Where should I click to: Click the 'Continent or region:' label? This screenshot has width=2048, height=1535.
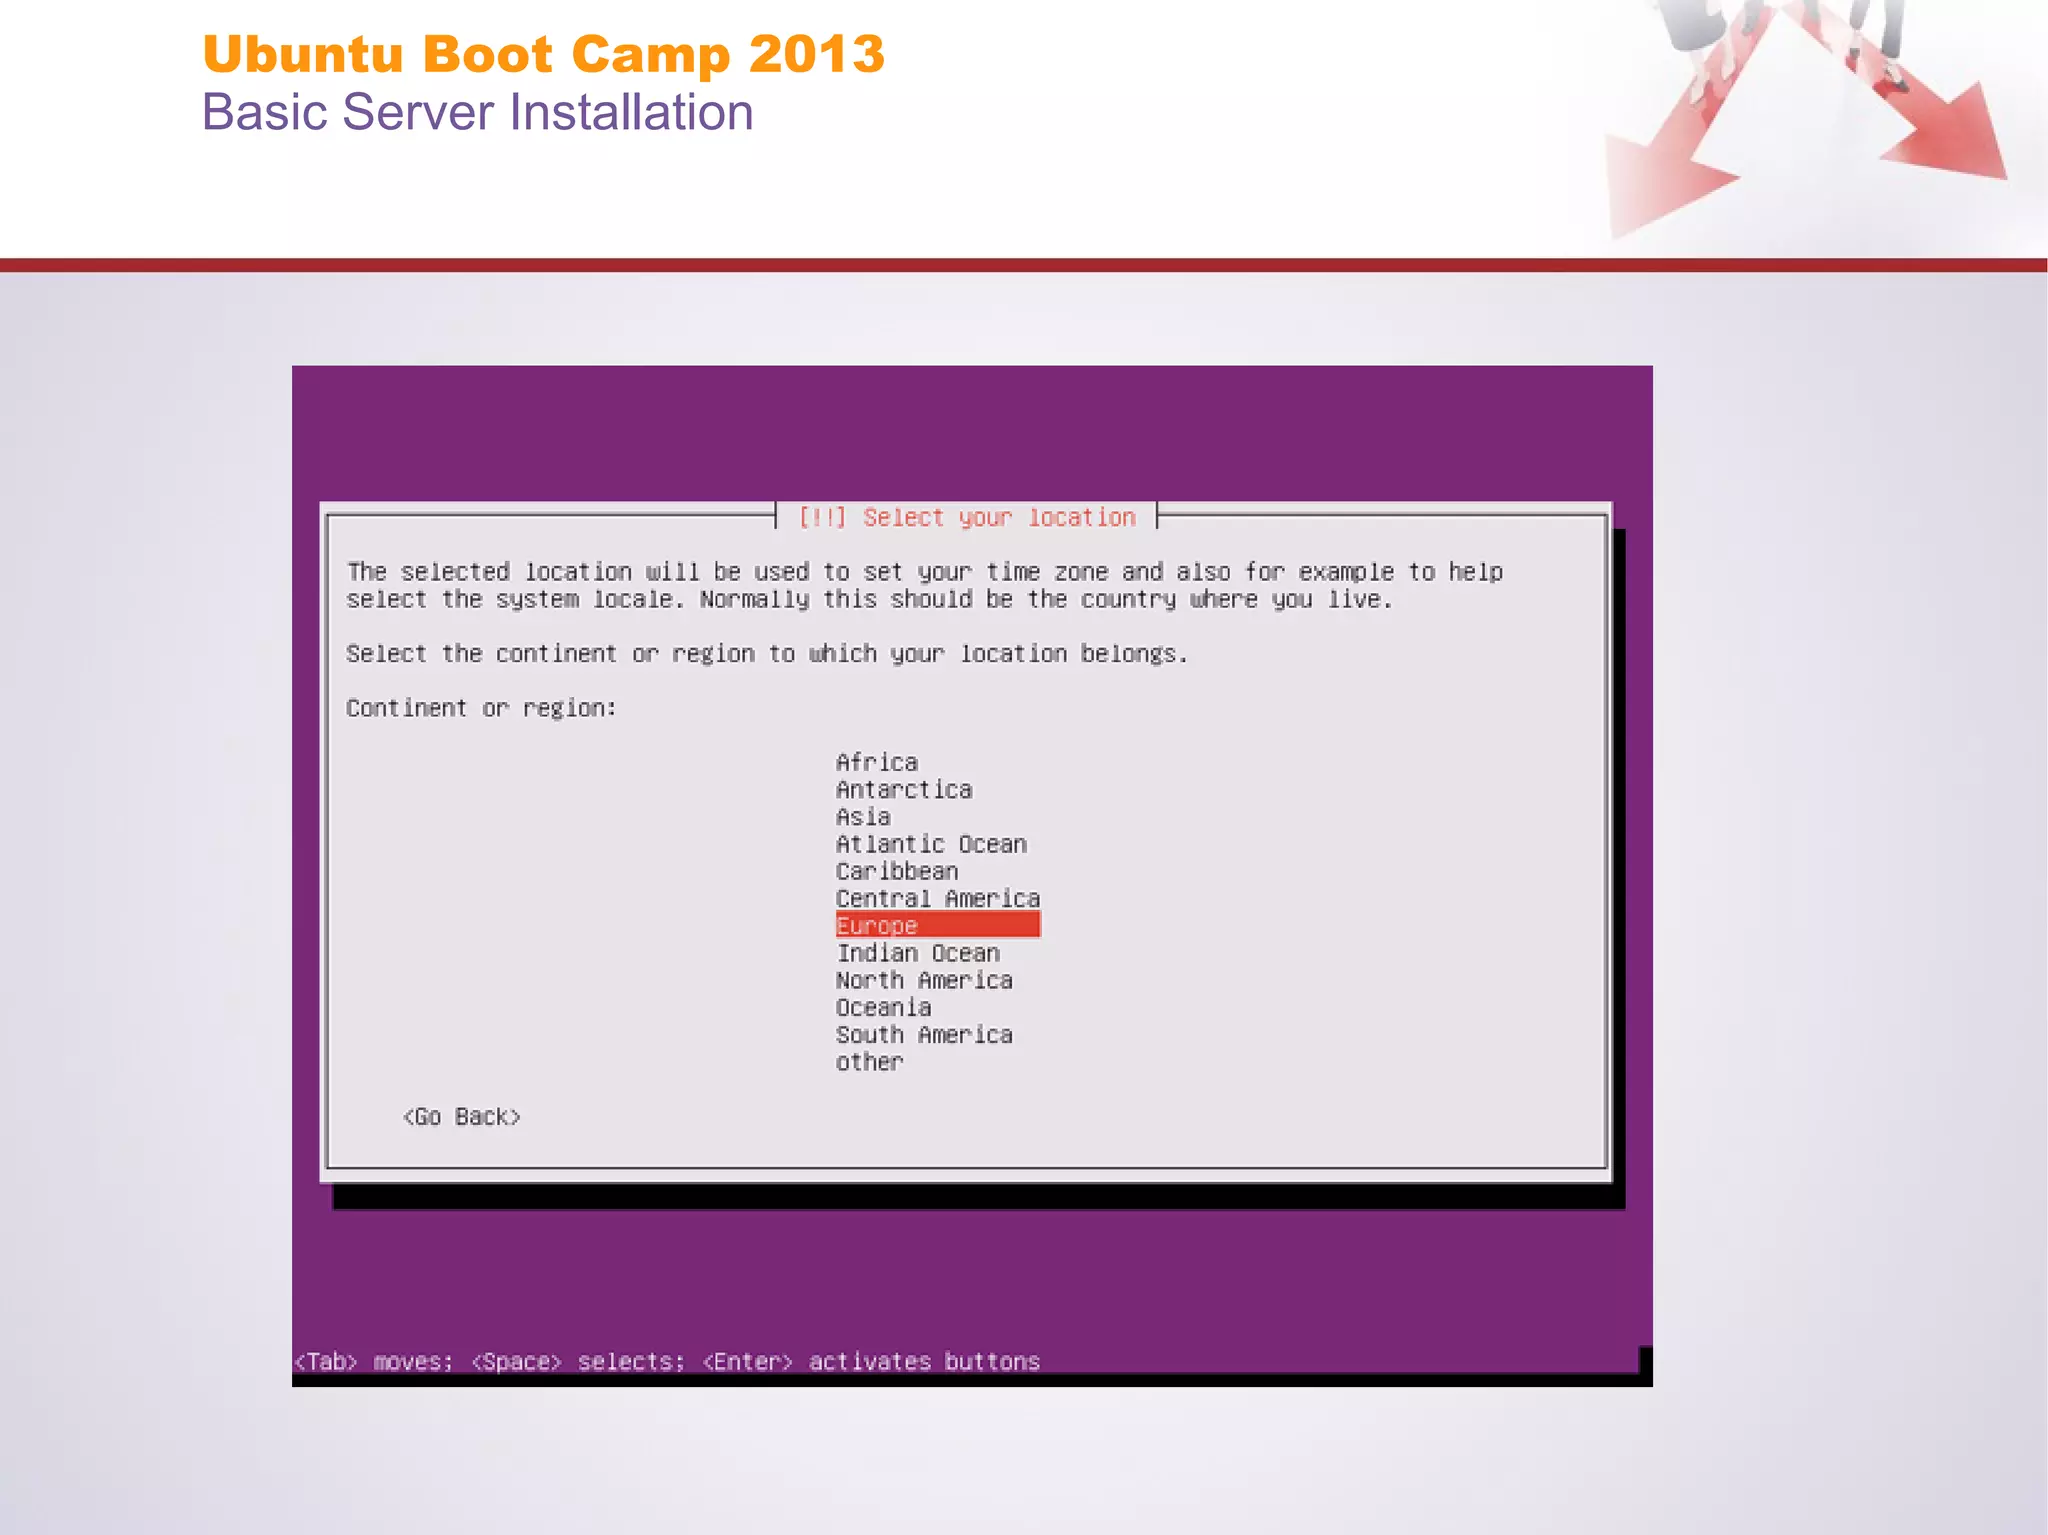[x=481, y=708]
